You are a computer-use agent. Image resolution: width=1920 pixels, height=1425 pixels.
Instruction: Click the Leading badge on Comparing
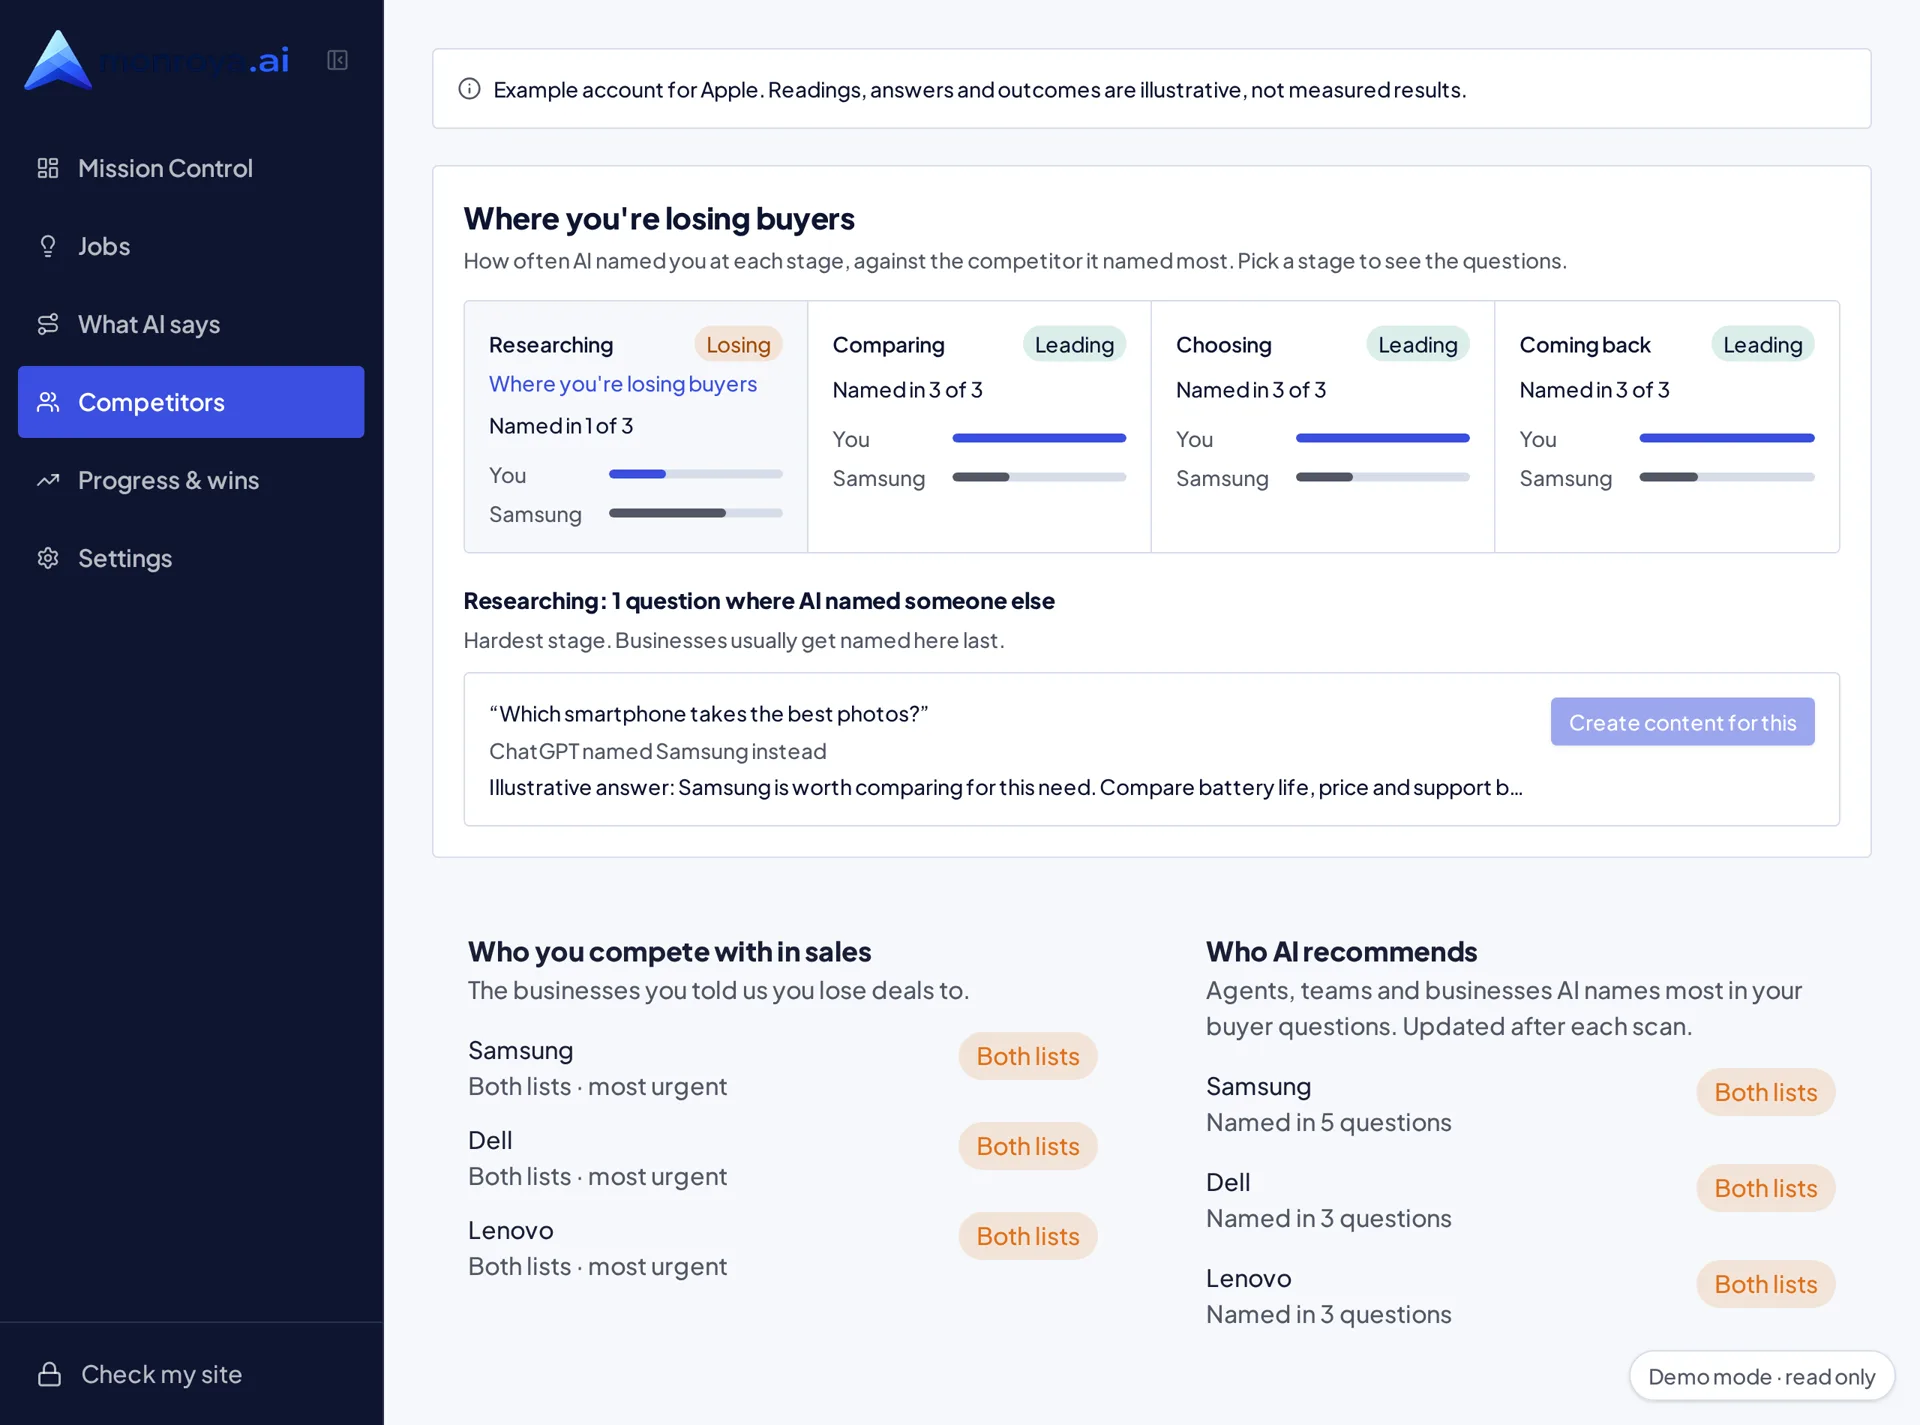coord(1074,344)
